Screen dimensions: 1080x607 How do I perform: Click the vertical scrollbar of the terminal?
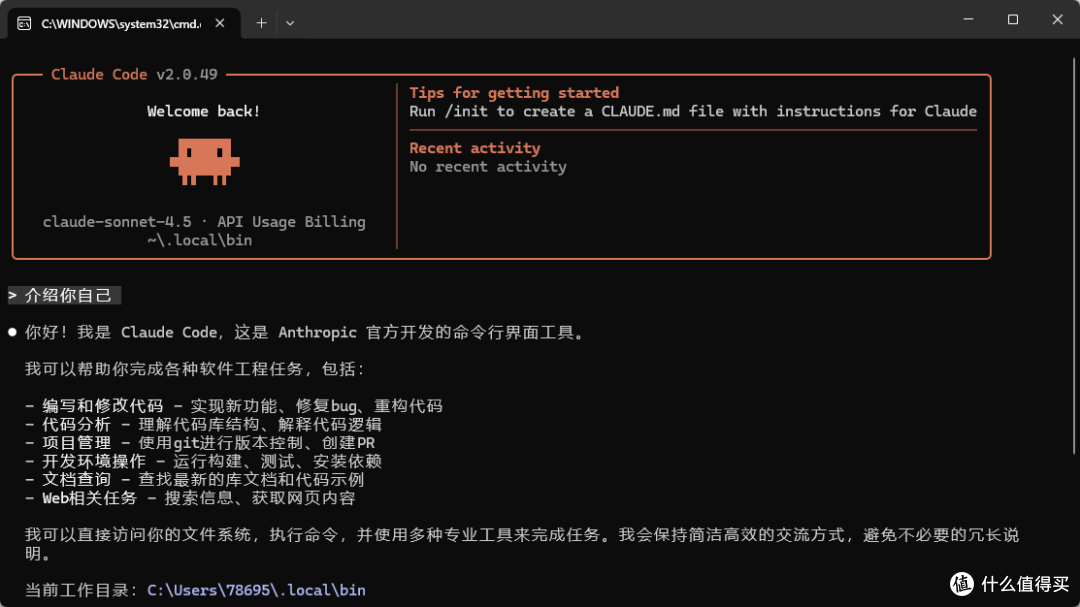1074,255
